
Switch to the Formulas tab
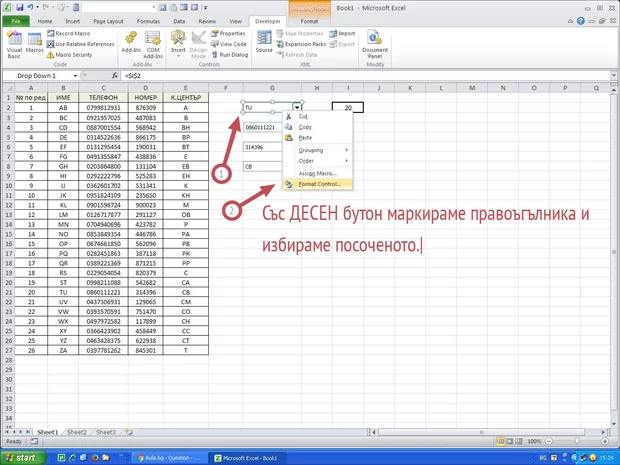[x=148, y=21]
